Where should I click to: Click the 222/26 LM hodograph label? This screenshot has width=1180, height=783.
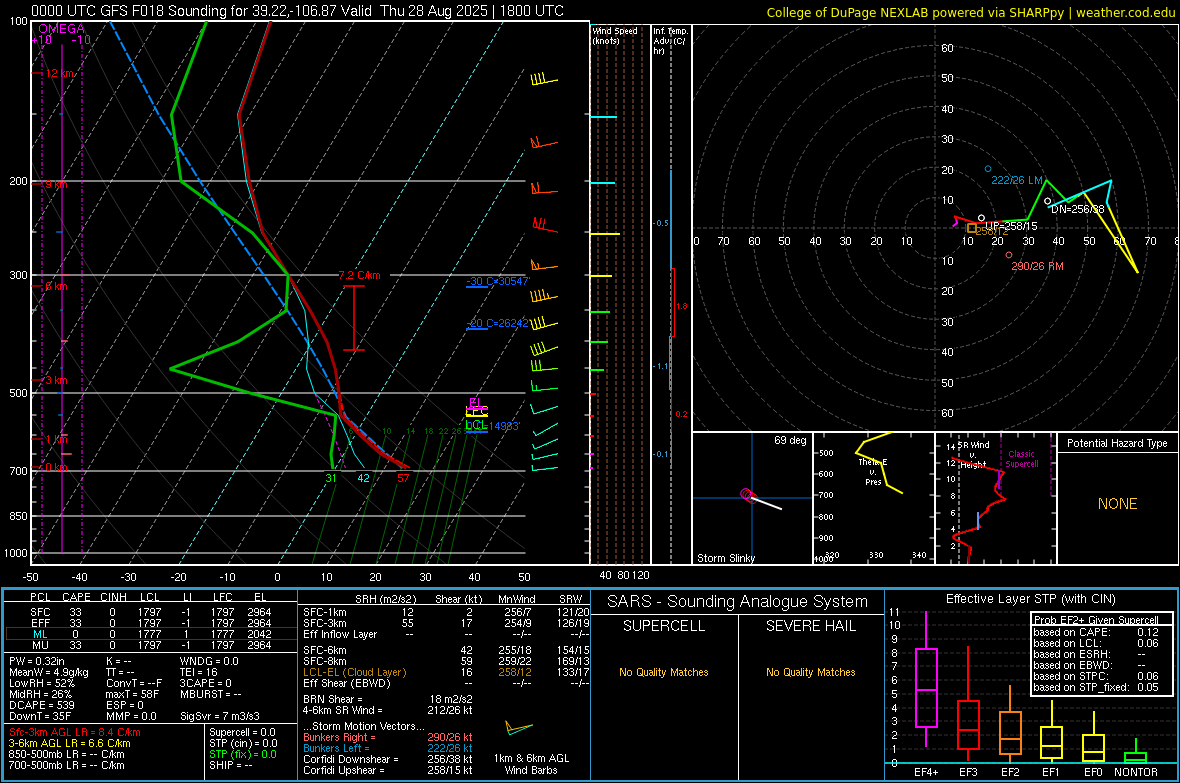[x=1017, y=180]
